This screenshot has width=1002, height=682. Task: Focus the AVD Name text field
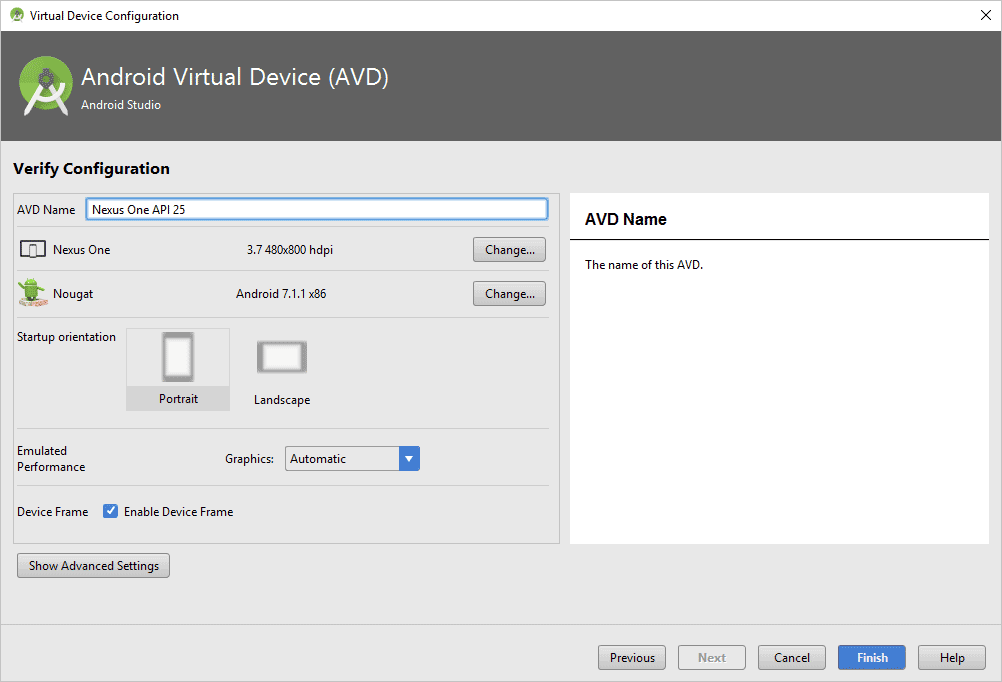pyautogui.click(x=316, y=209)
